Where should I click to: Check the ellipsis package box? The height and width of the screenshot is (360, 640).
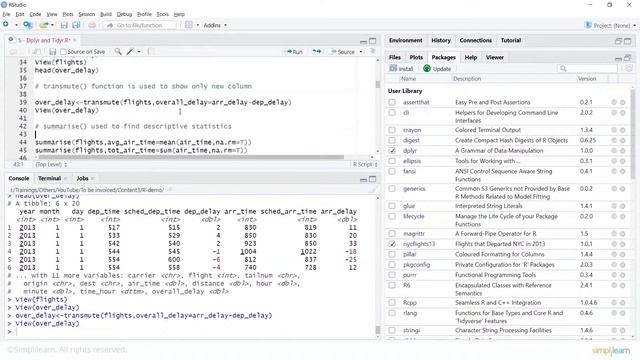coord(392,161)
